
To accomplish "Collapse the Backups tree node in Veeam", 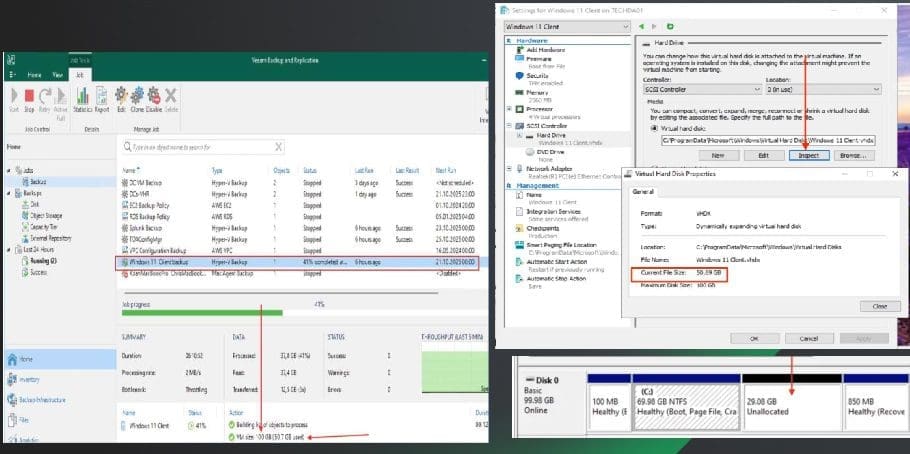I will pyautogui.click(x=9, y=193).
